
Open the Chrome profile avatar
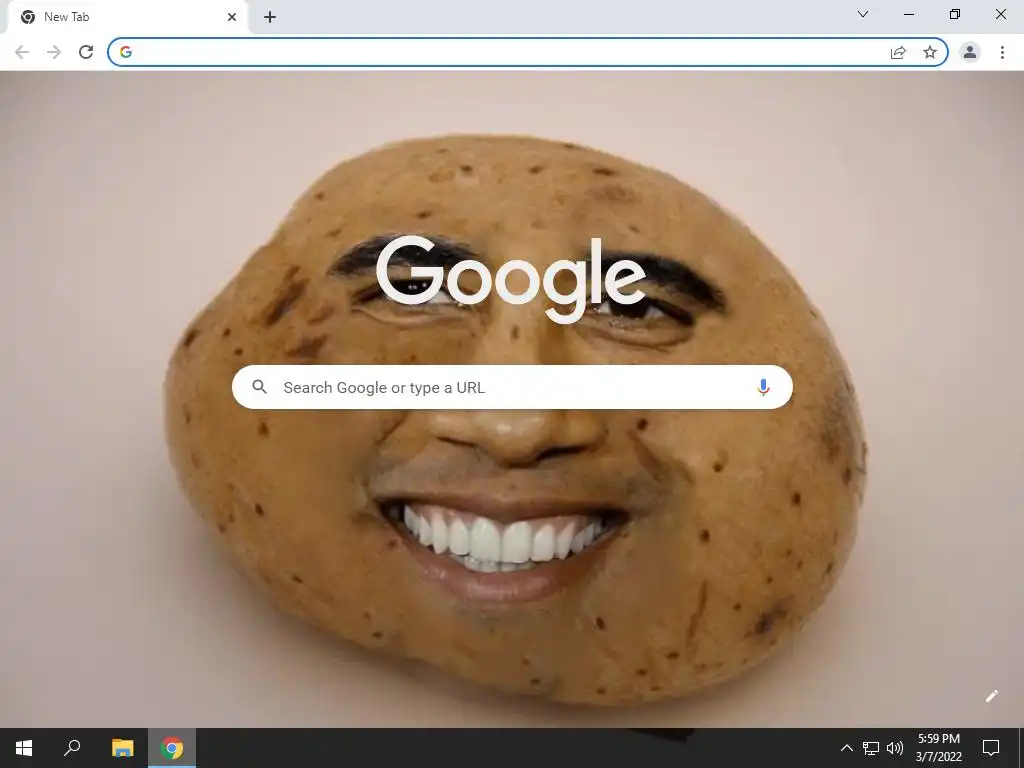[x=970, y=52]
